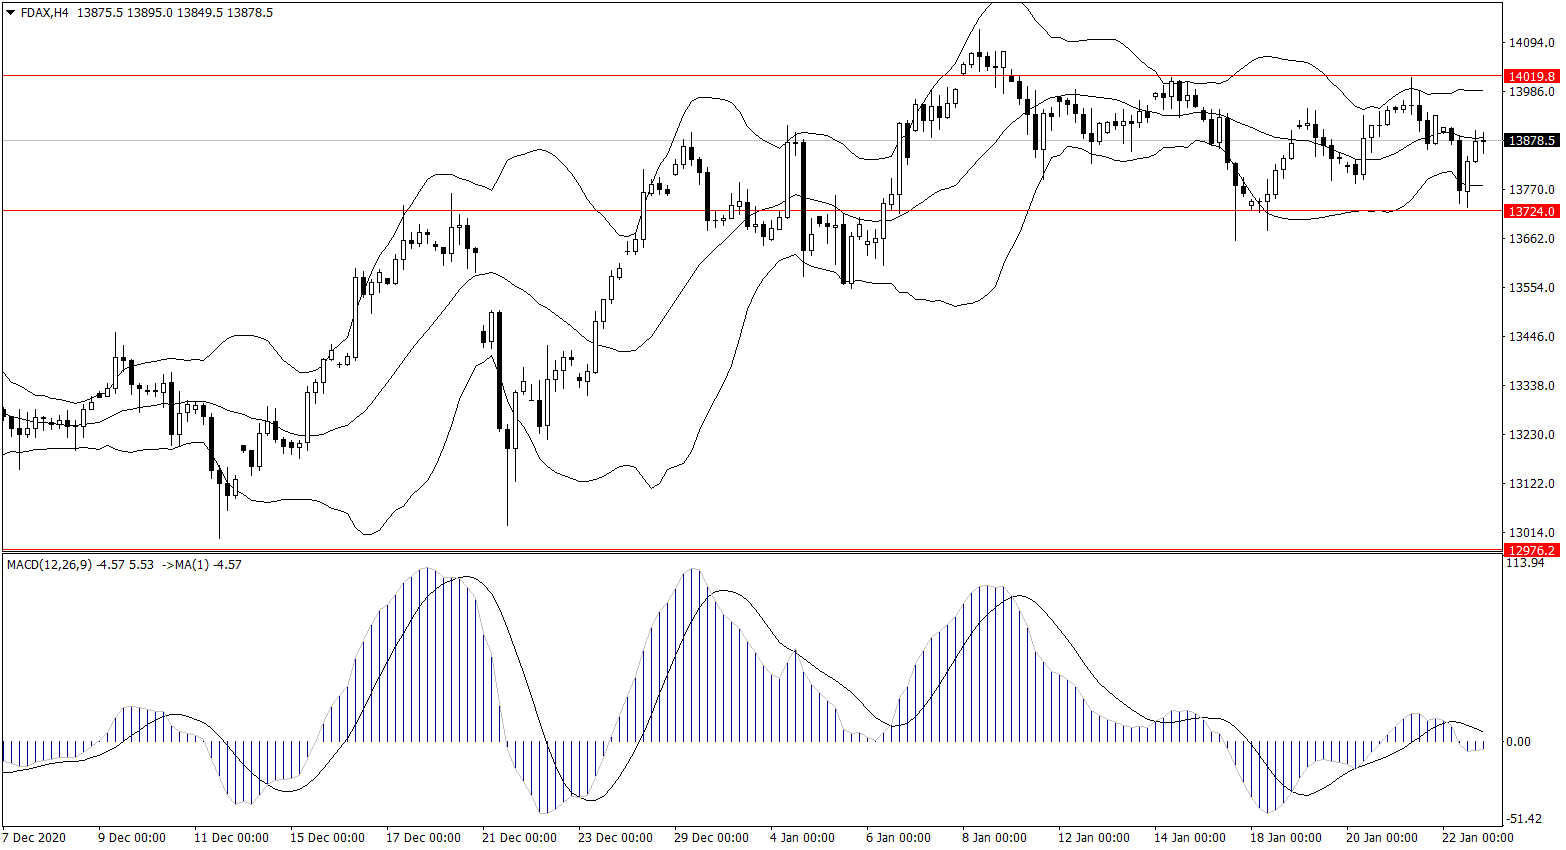Select the 4 Jan 00:00 date marker
1566x850 pixels.
click(802, 837)
